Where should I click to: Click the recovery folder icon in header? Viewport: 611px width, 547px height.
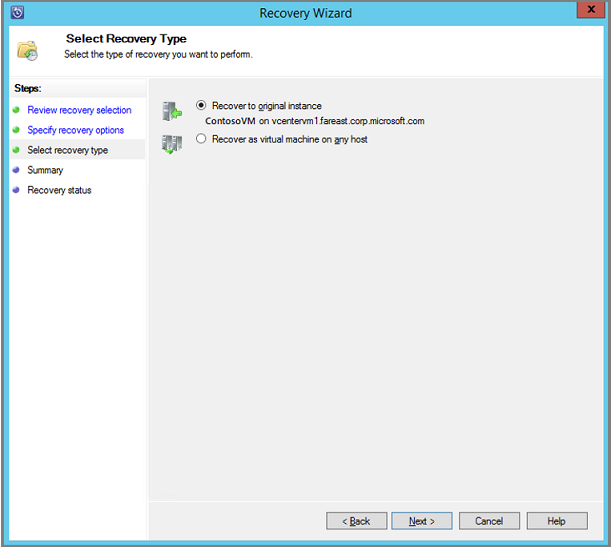coord(27,51)
